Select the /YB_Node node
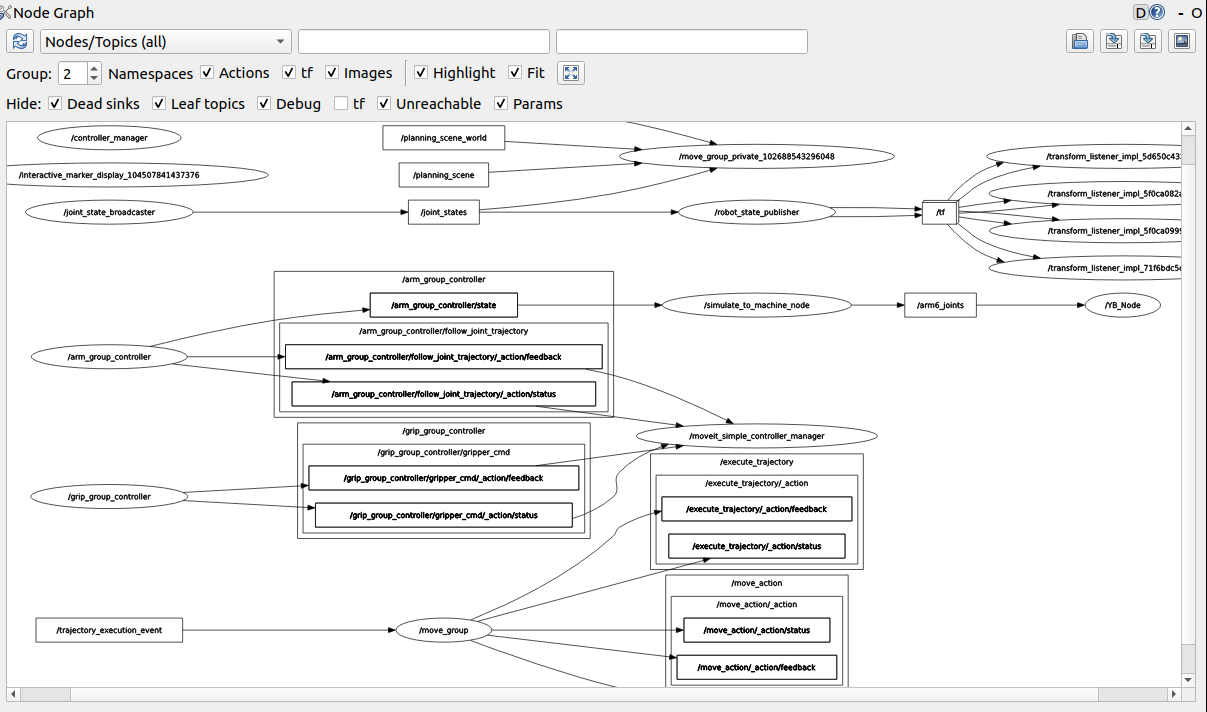1207x712 pixels. point(1123,305)
